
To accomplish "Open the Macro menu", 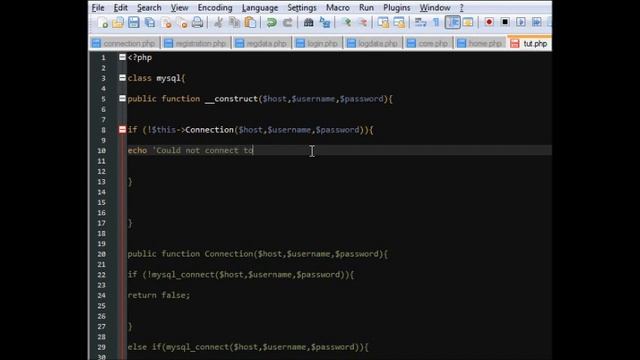I will point(338,8).
